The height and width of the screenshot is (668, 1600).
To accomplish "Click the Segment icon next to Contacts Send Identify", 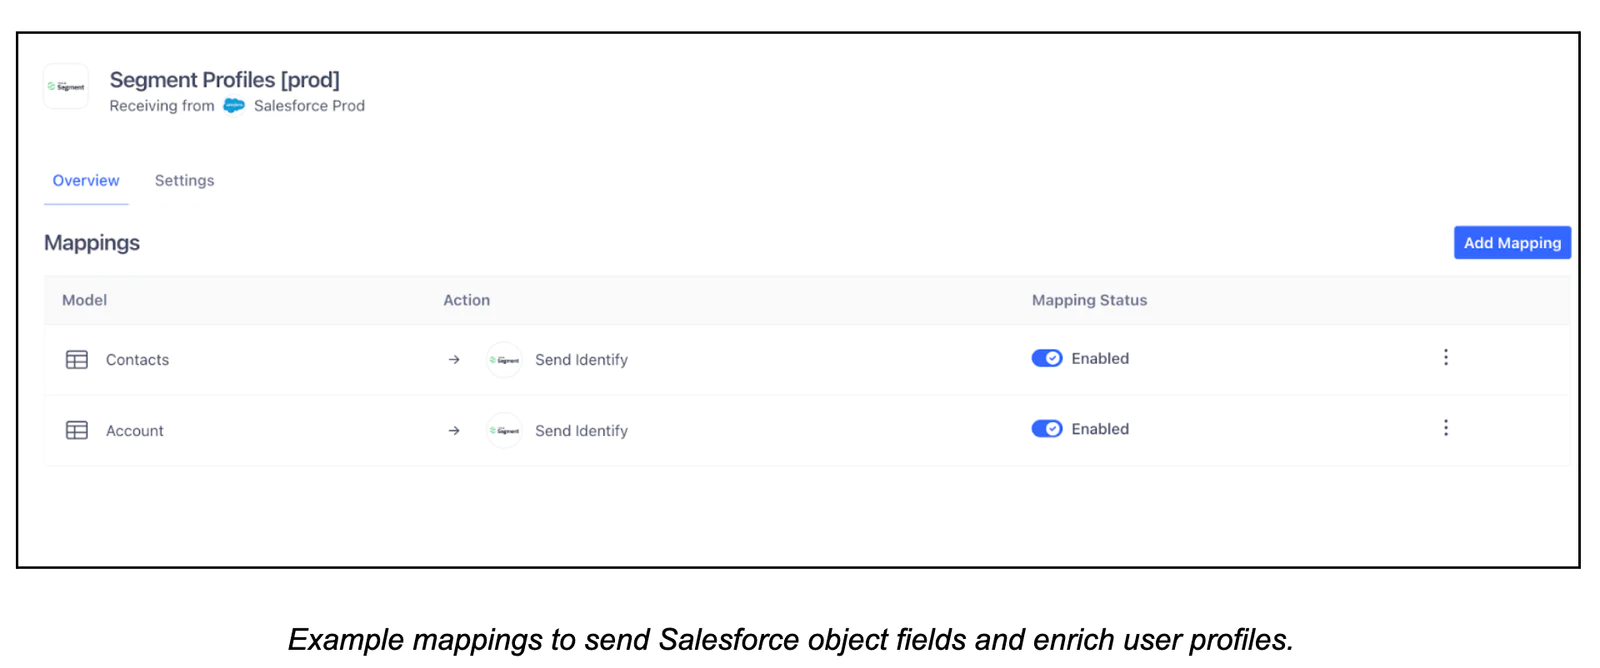I will (x=504, y=359).
